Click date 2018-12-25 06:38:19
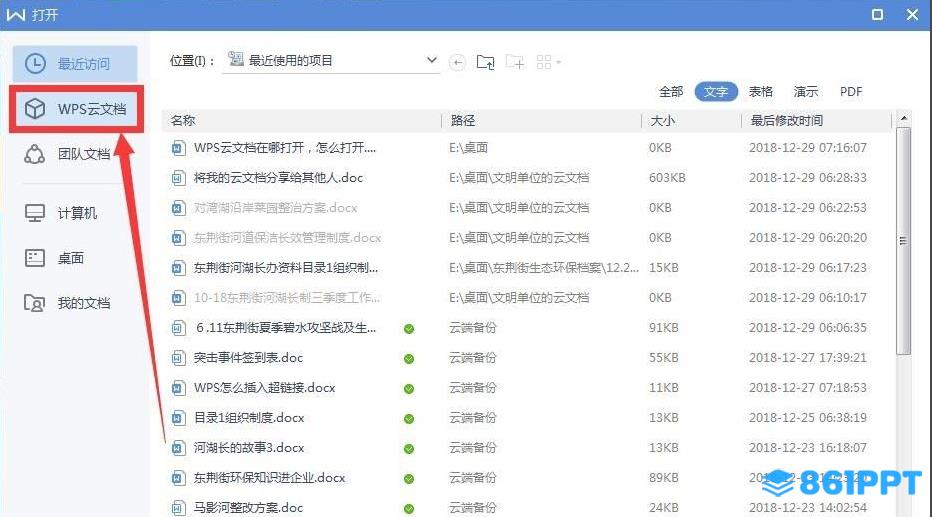This screenshot has width=932, height=517. click(808, 418)
